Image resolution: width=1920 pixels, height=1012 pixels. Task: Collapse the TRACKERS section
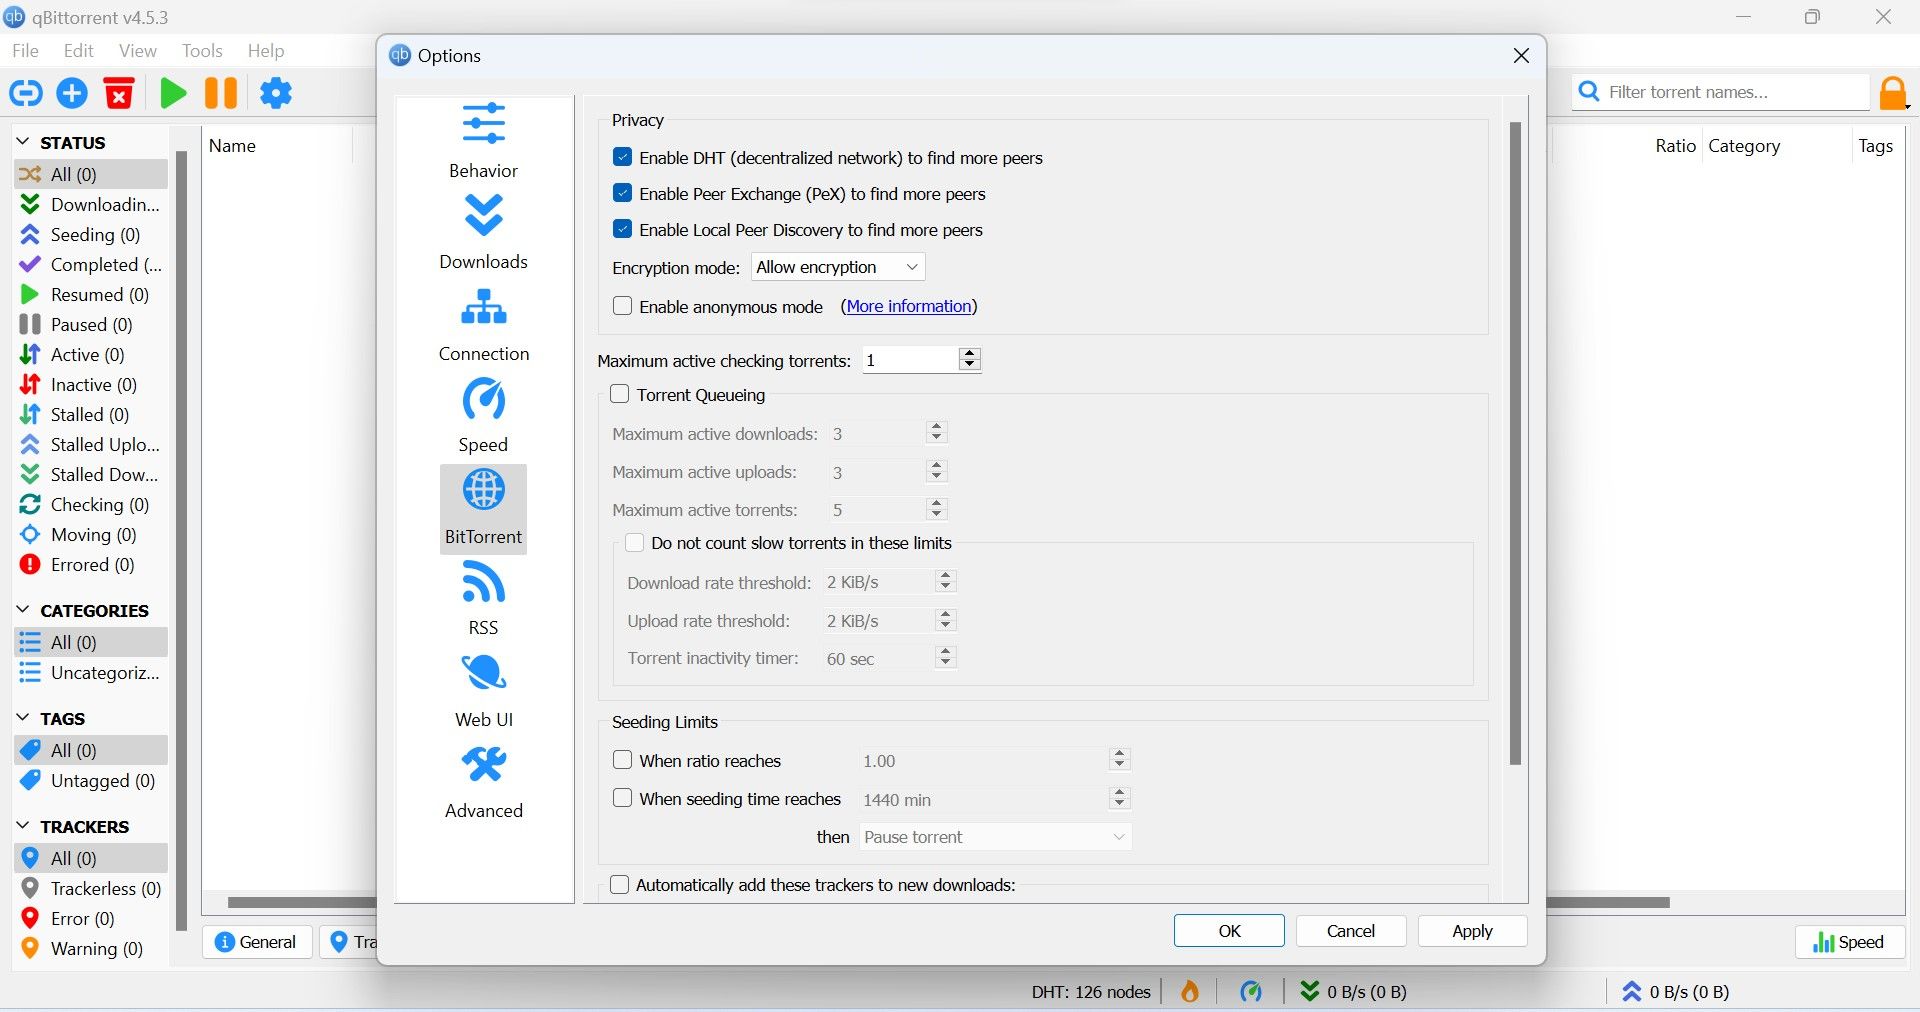click(x=23, y=826)
